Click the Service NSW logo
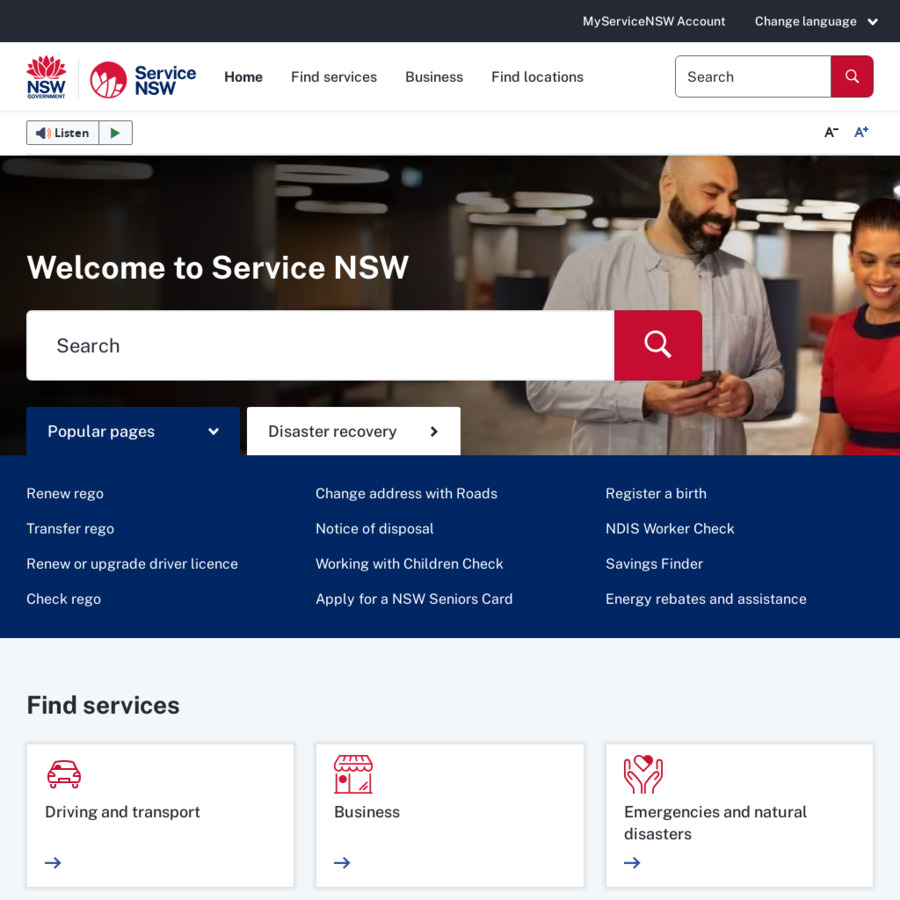Screen dimensions: 900x900 click(x=142, y=78)
